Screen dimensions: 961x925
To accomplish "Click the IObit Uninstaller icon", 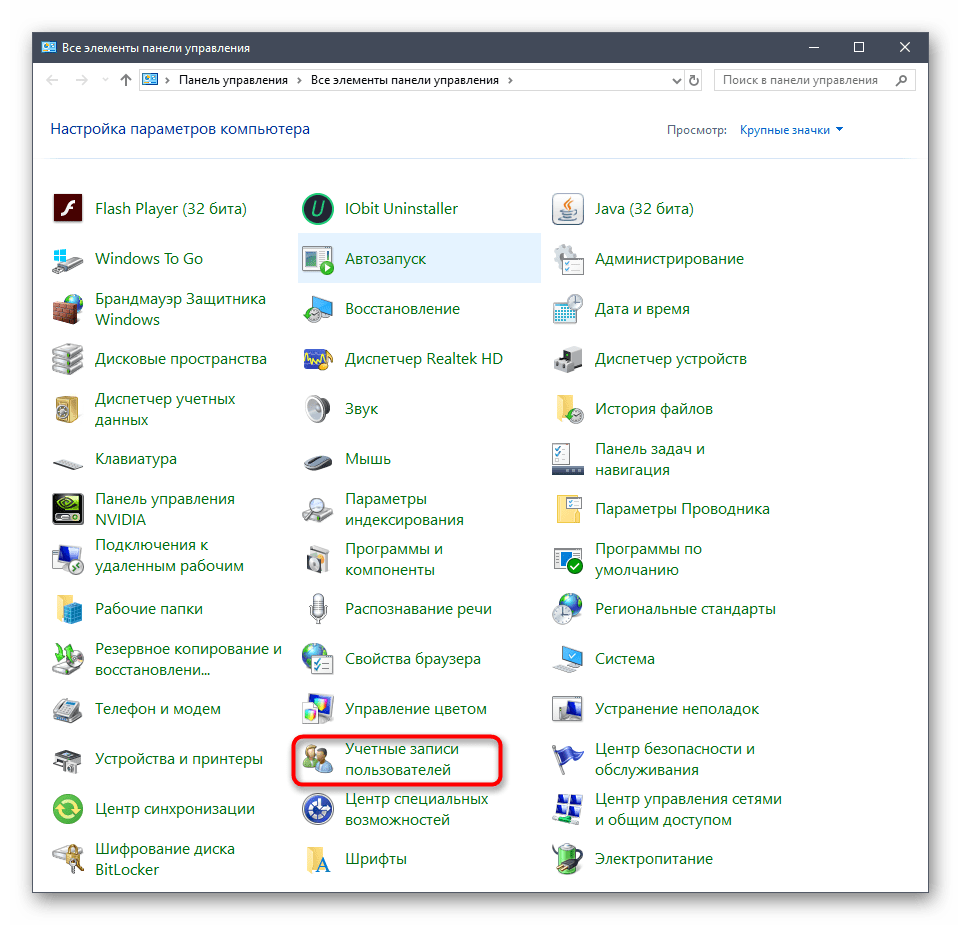I will [317, 209].
